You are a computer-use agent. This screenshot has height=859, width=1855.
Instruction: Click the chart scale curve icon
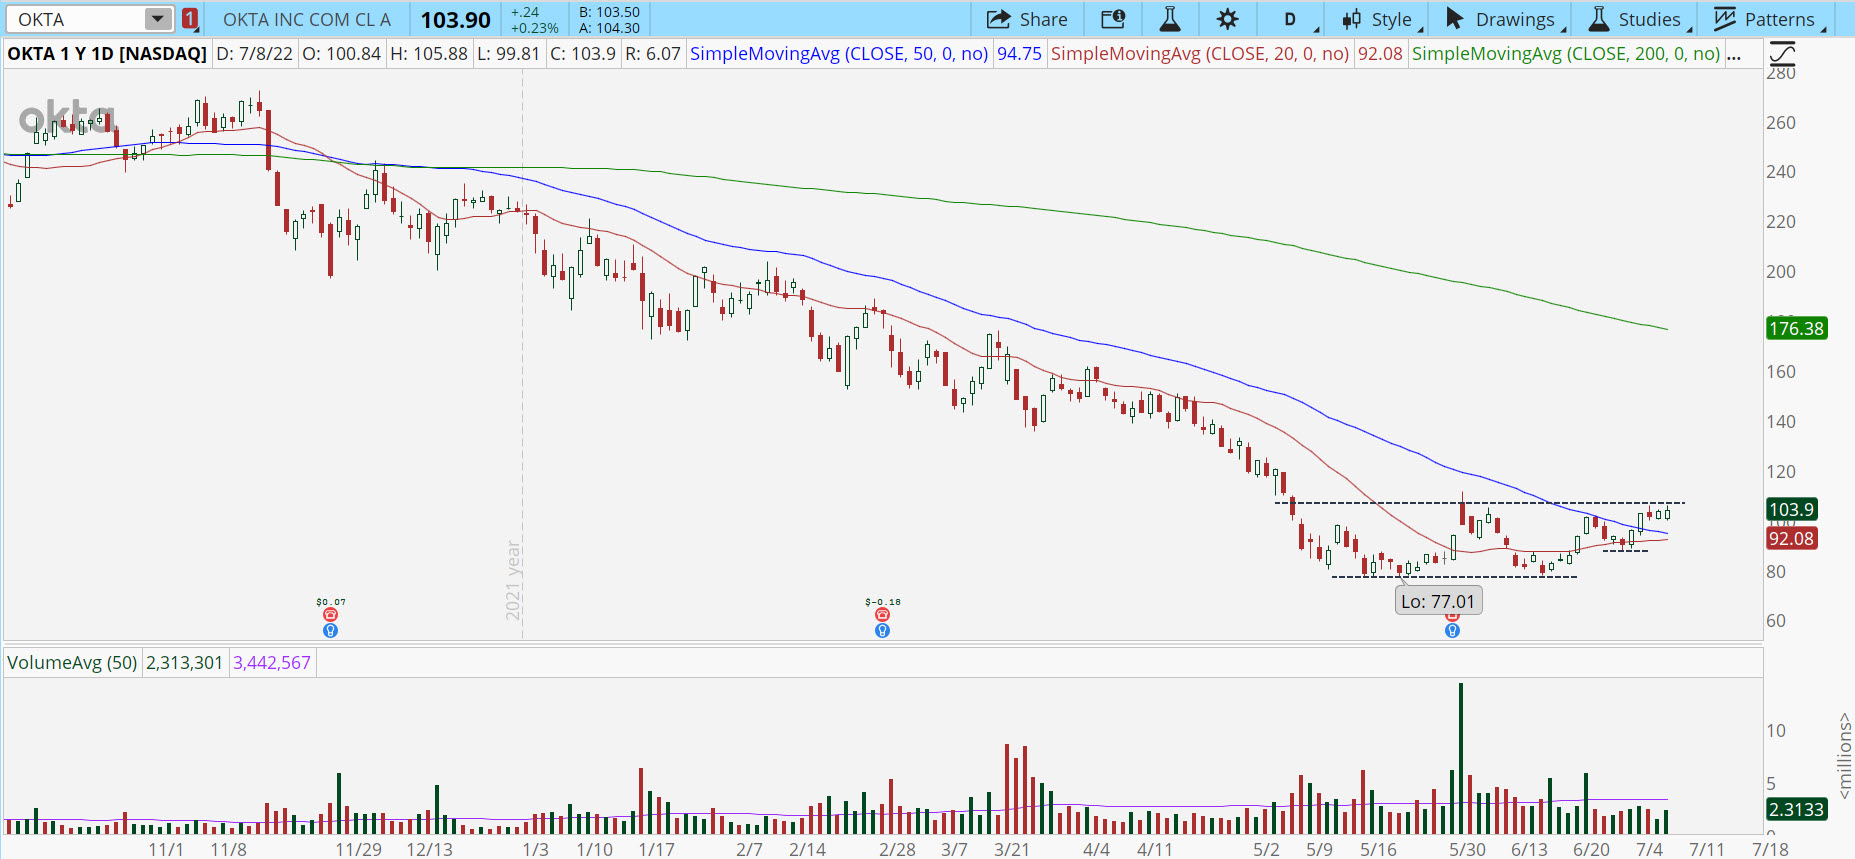coord(1781,54)
